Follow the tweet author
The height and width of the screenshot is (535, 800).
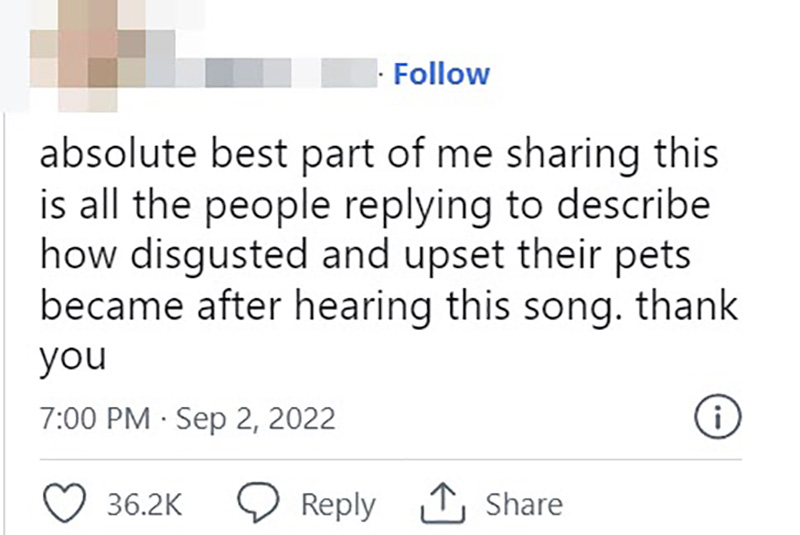click(x=442, y=74)
